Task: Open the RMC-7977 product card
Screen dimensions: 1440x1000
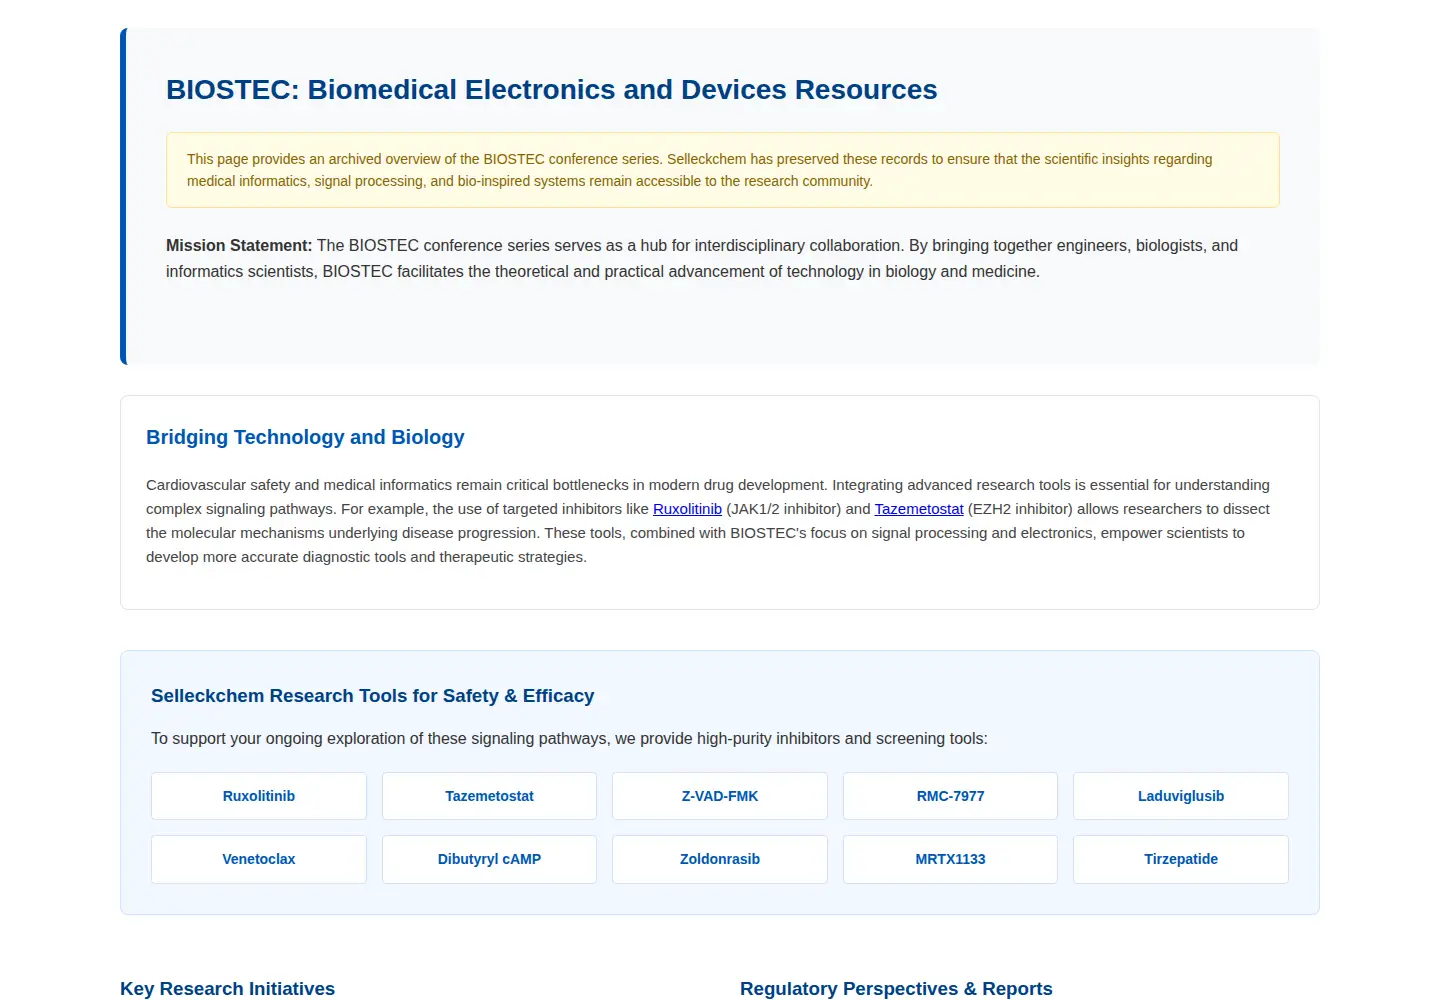Action: (x=950, y=796)
